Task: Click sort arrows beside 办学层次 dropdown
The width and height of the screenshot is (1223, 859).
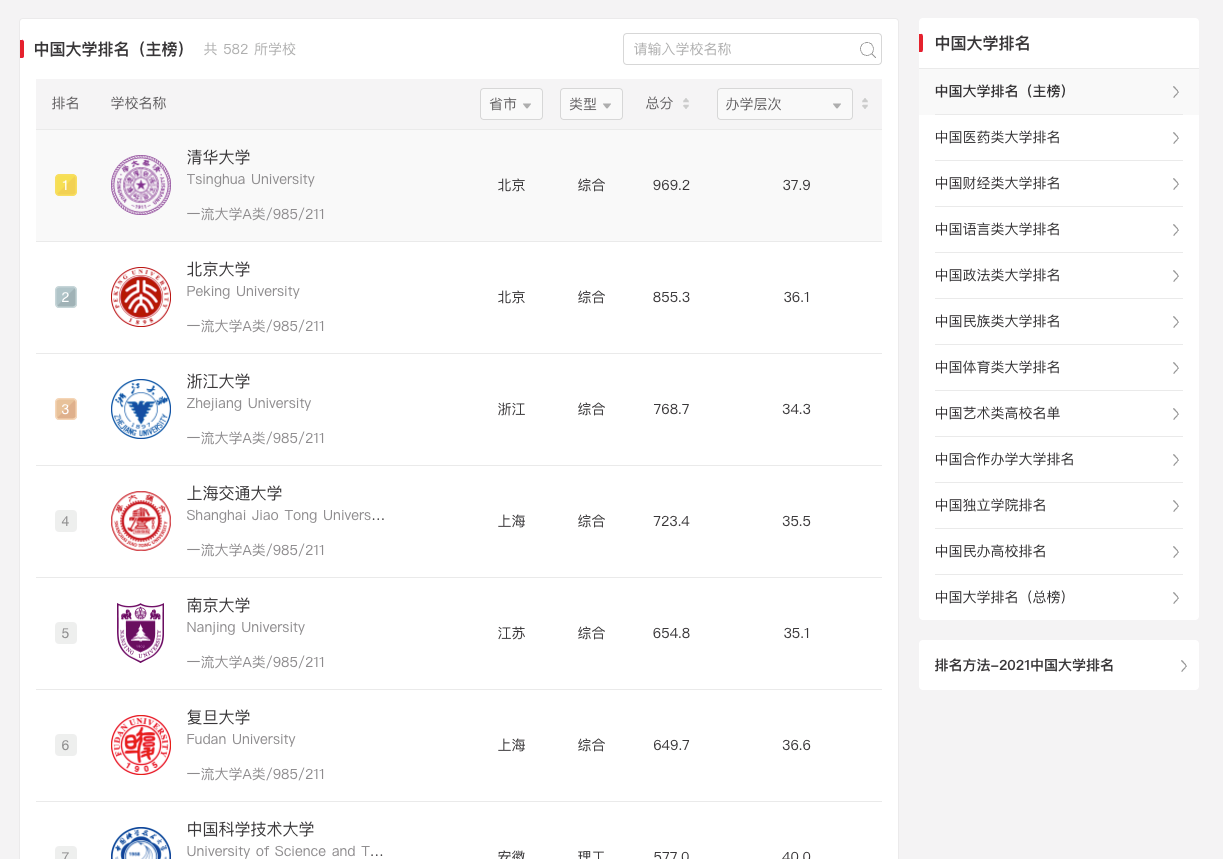Action: pyautogui.click(x=865, y=104)
